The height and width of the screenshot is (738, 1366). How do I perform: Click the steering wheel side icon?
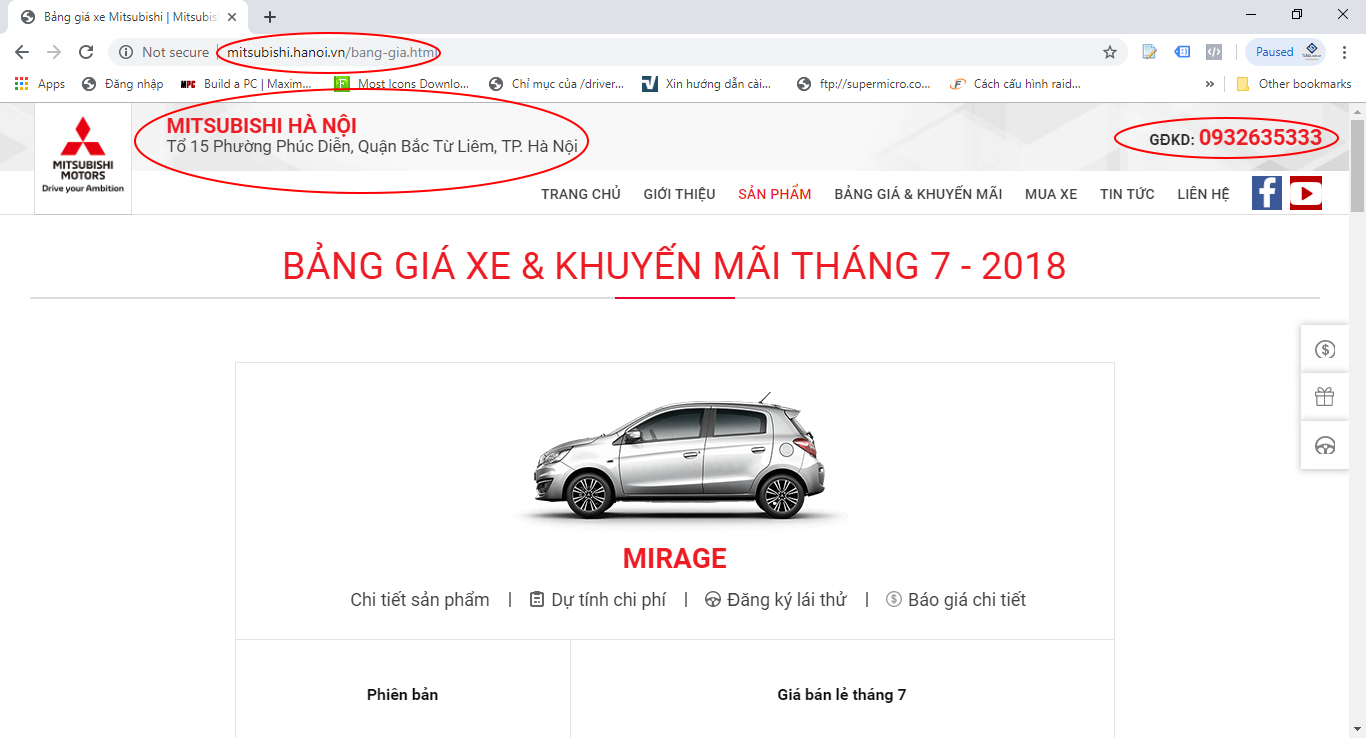pyautogui.click(x=1325, y=445)
